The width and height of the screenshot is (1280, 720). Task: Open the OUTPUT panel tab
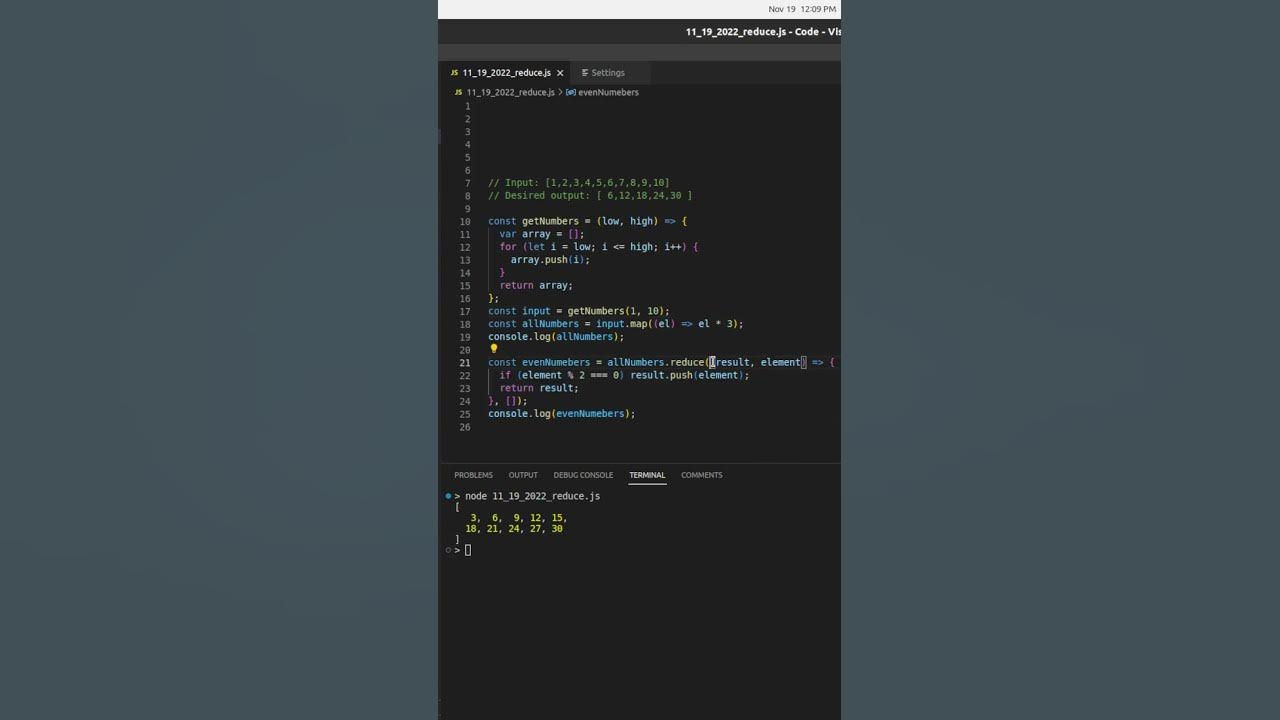[523, 475]
